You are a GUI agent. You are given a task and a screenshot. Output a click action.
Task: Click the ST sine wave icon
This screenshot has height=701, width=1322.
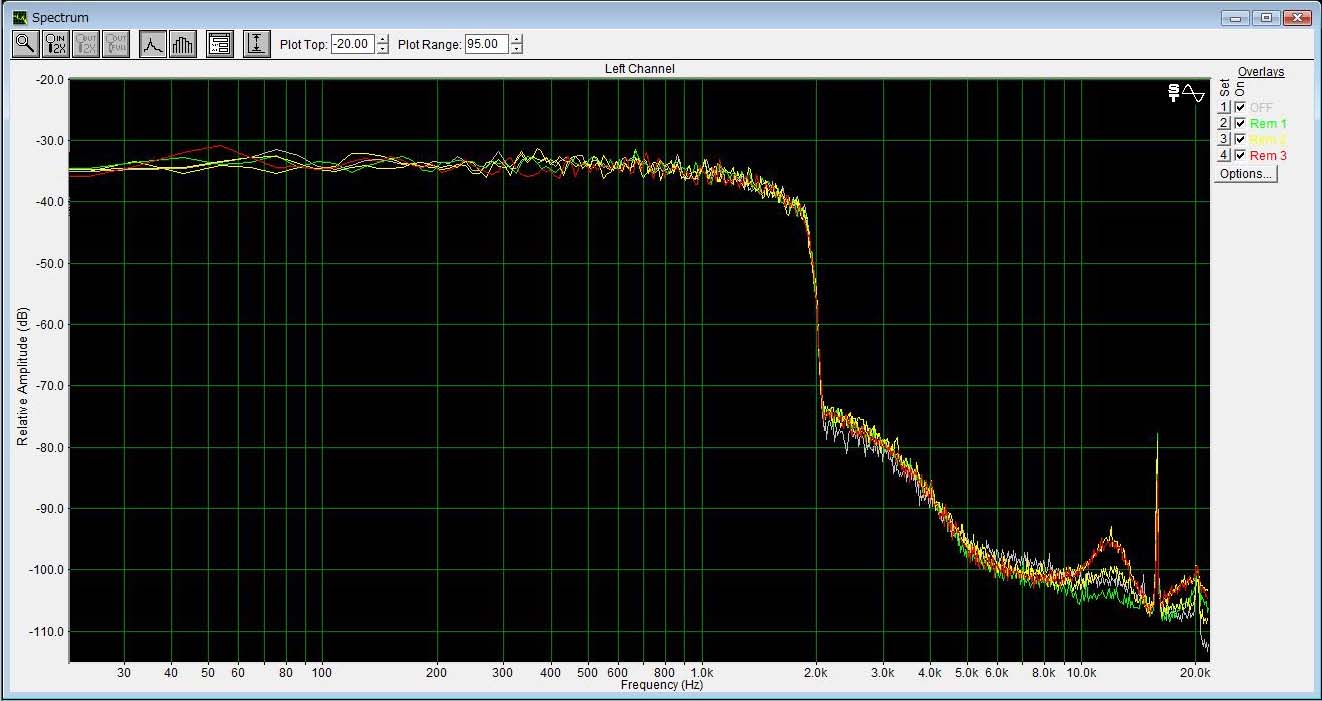(x=1186, y=93)
